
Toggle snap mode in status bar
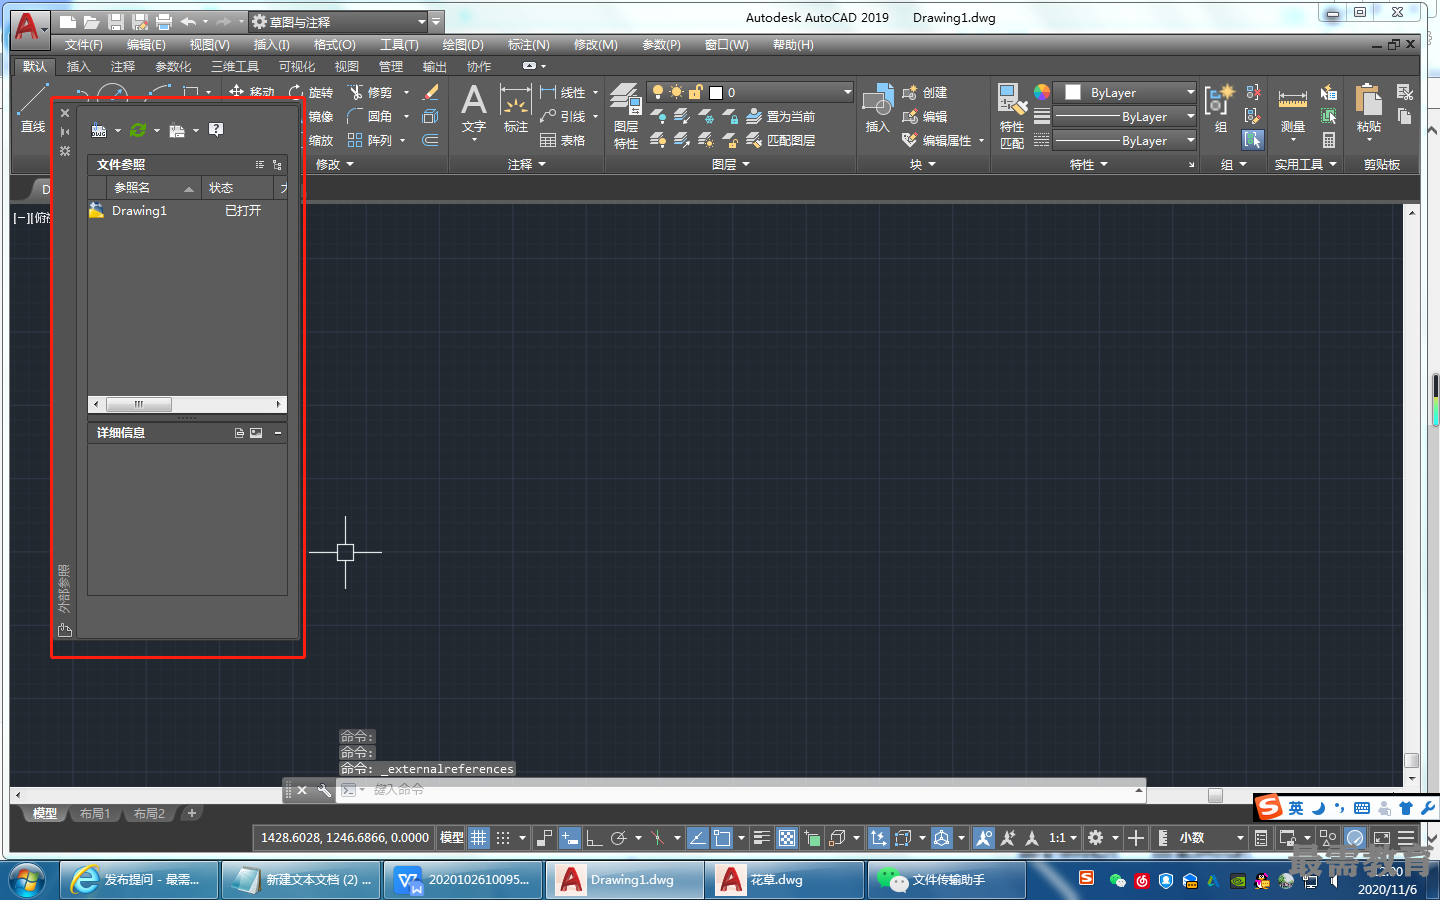[503, 838]
